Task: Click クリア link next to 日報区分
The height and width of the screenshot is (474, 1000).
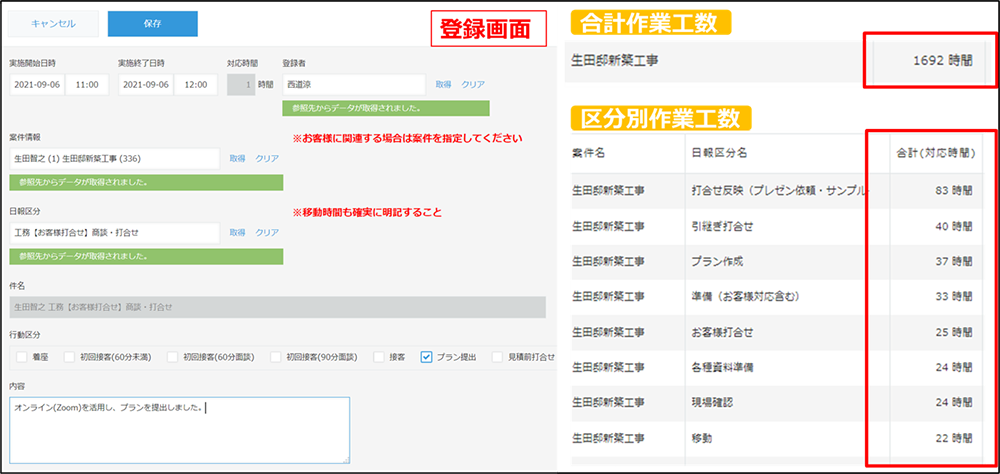Action: pos(267,233)
